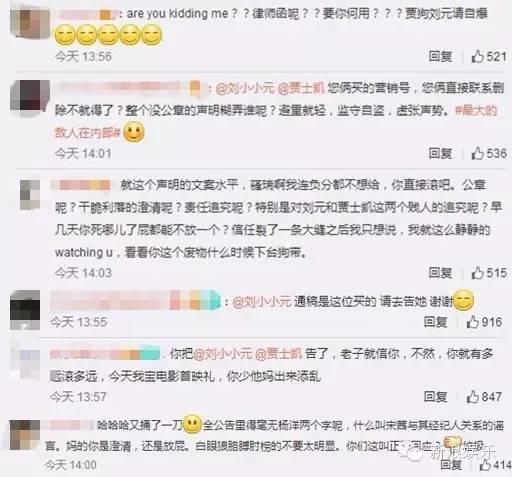Open the @贾士凯 mention in the 13:57 comment
The image size is (512, 477).
tap(279, 354)
